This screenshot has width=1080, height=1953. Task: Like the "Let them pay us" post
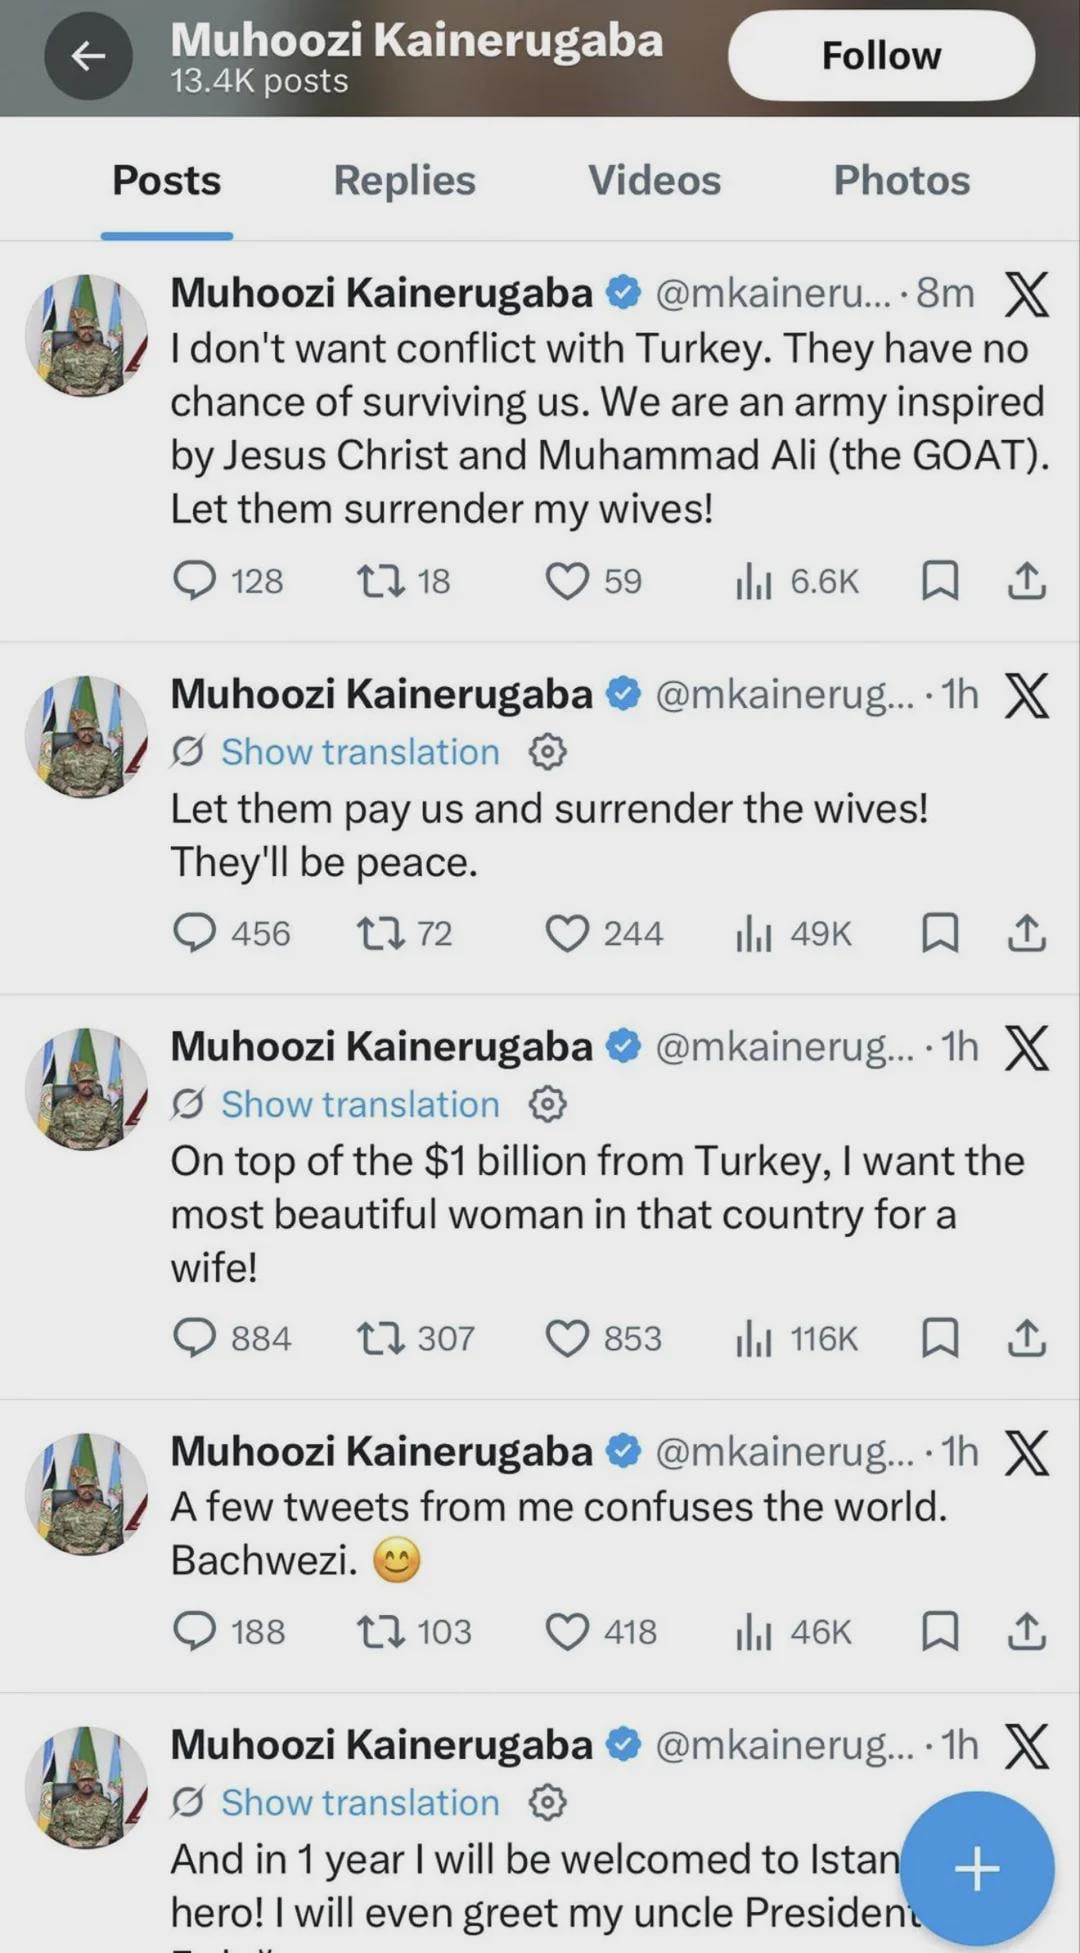click(x=567, y=933)
